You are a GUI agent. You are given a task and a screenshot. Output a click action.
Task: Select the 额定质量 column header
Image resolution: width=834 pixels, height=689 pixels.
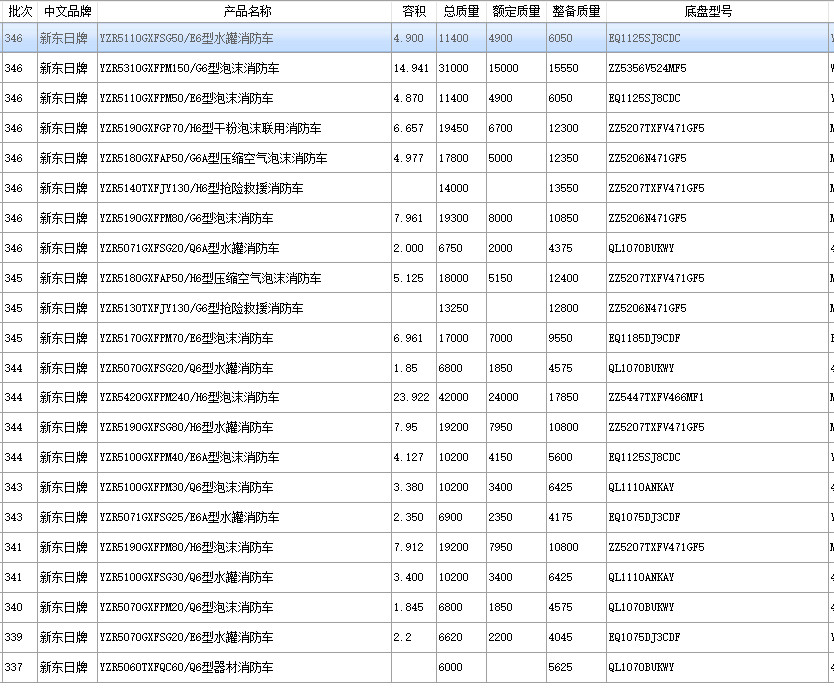pyautogui.click(x=516, y=11)
